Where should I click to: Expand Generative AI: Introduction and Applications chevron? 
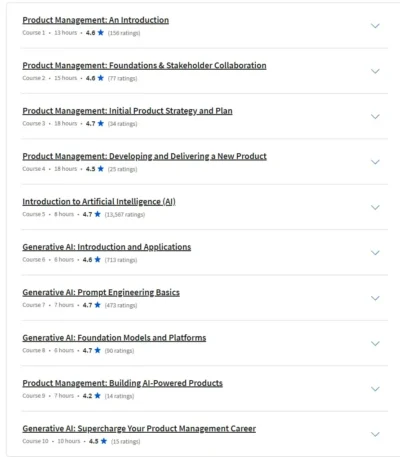pos(375,253)
